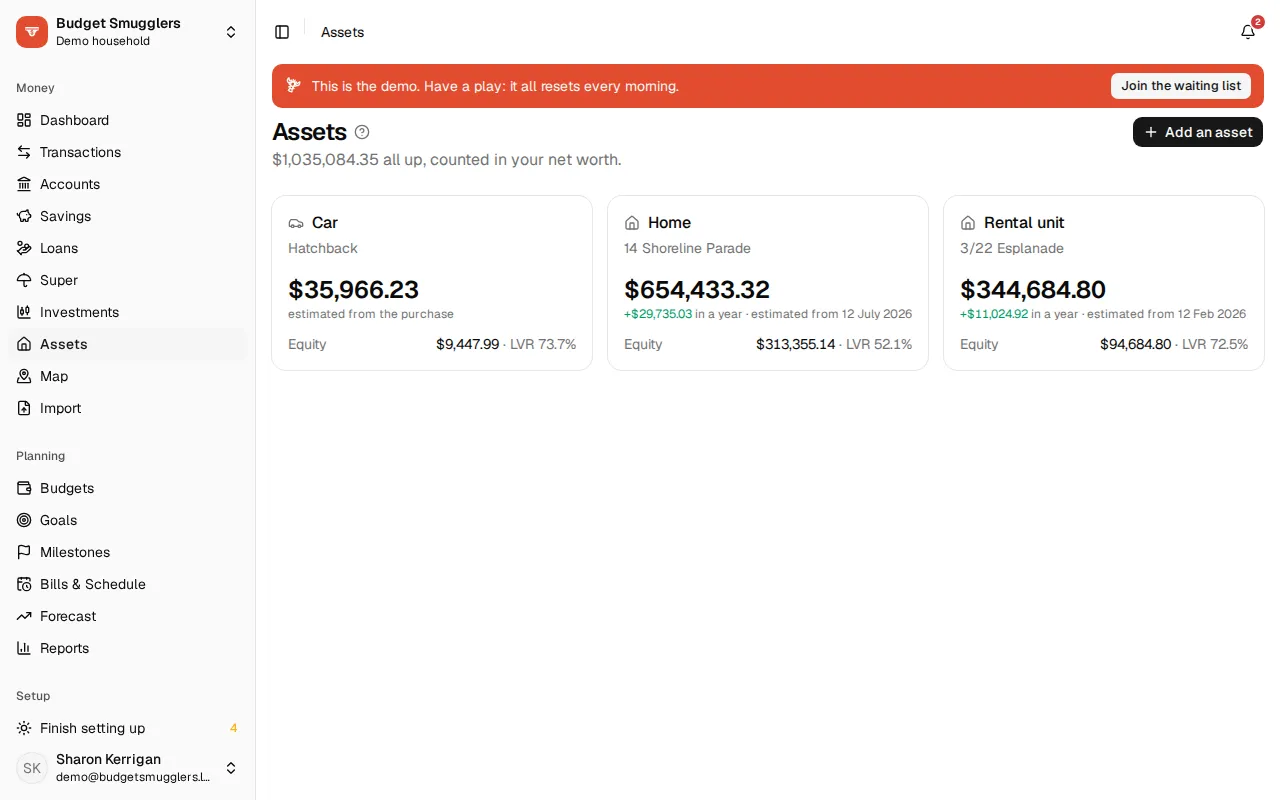Click the SK user avatar
This screenshot has height=800, width=1280.
pos(32,768)
